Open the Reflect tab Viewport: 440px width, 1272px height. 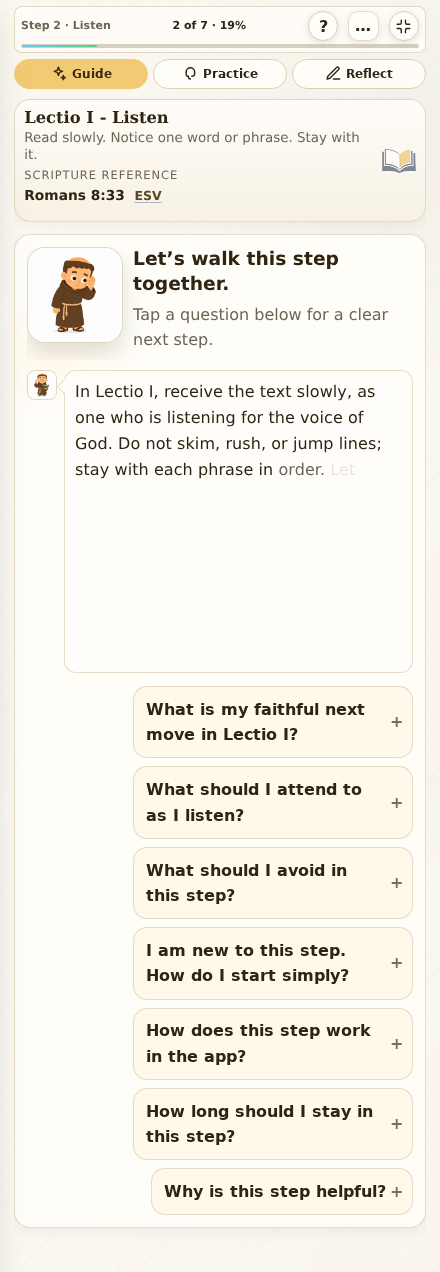pos(359,74)
